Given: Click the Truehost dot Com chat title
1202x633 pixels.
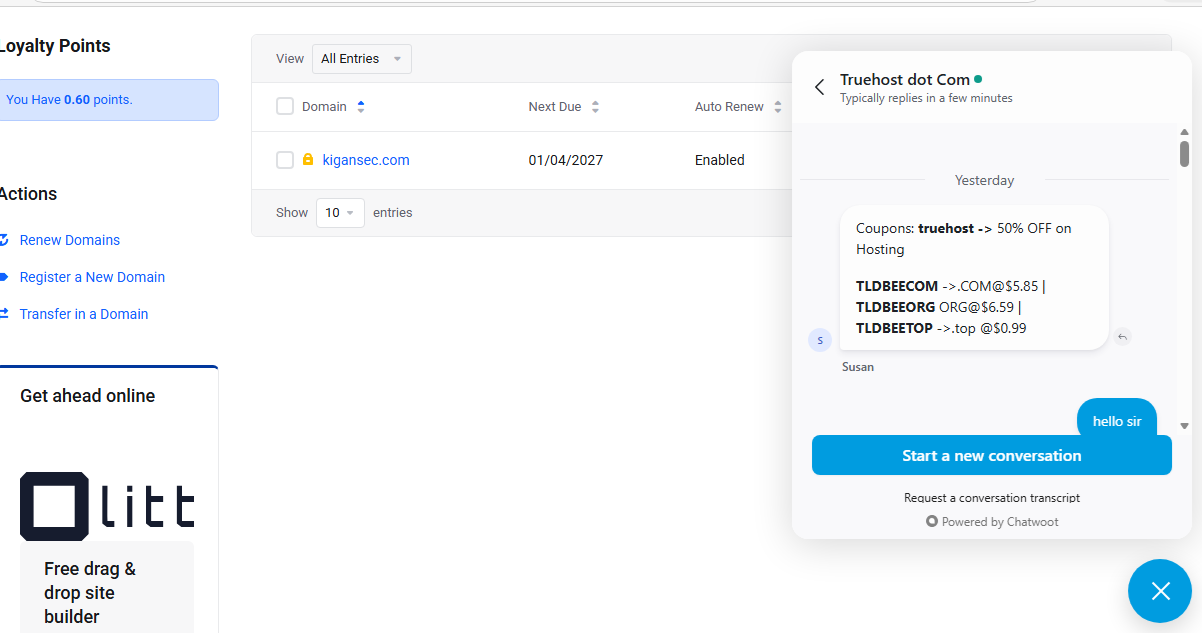Looking at the screenshot, I should pyautogui.click(x=905, y=79).
